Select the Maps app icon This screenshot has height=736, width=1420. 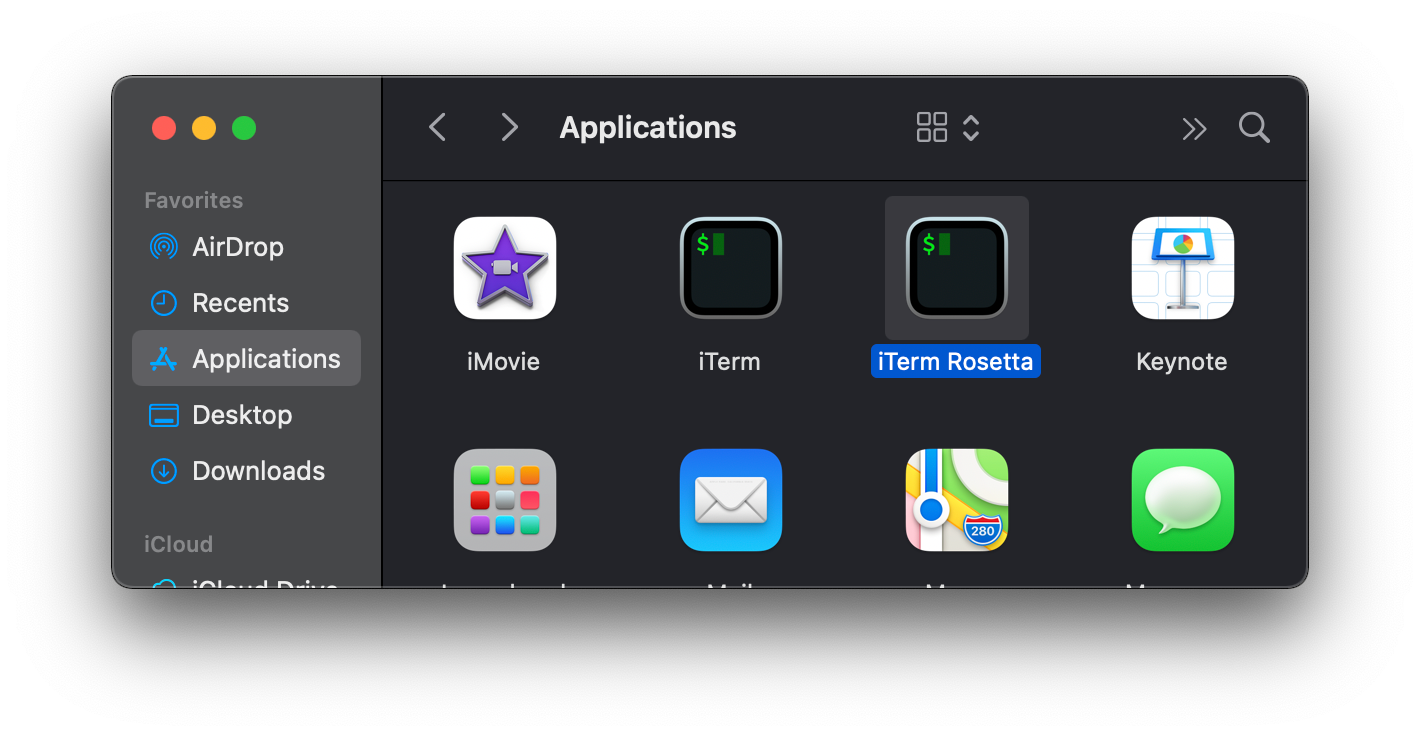(x=956, y=500)
